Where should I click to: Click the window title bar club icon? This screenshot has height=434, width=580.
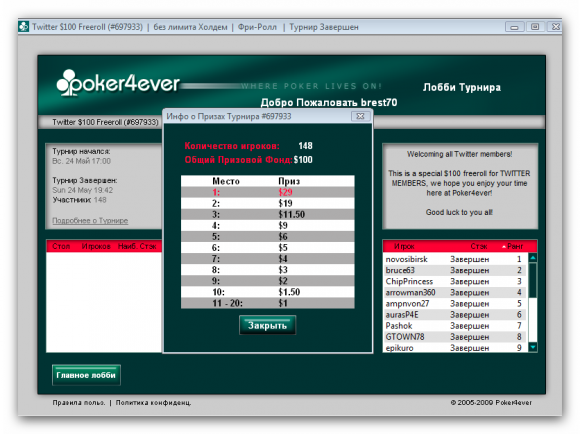(24, 27)
